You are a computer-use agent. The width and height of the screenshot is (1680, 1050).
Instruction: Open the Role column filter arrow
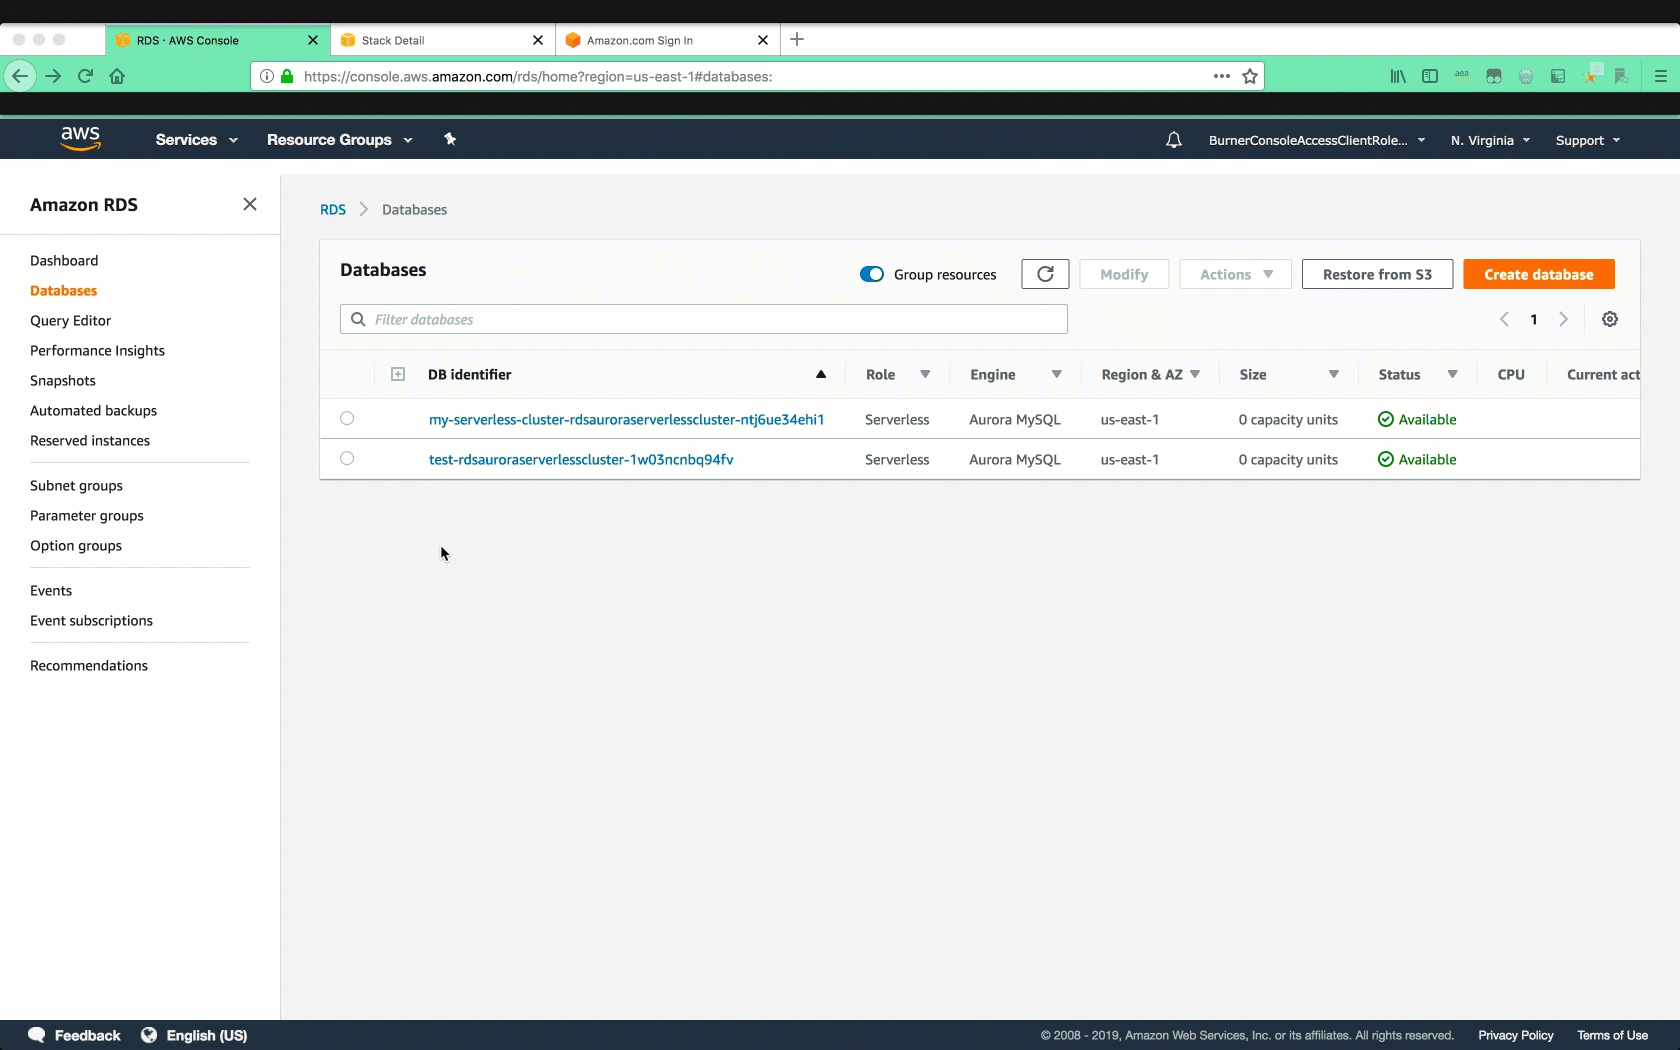(x=925, y=374)
